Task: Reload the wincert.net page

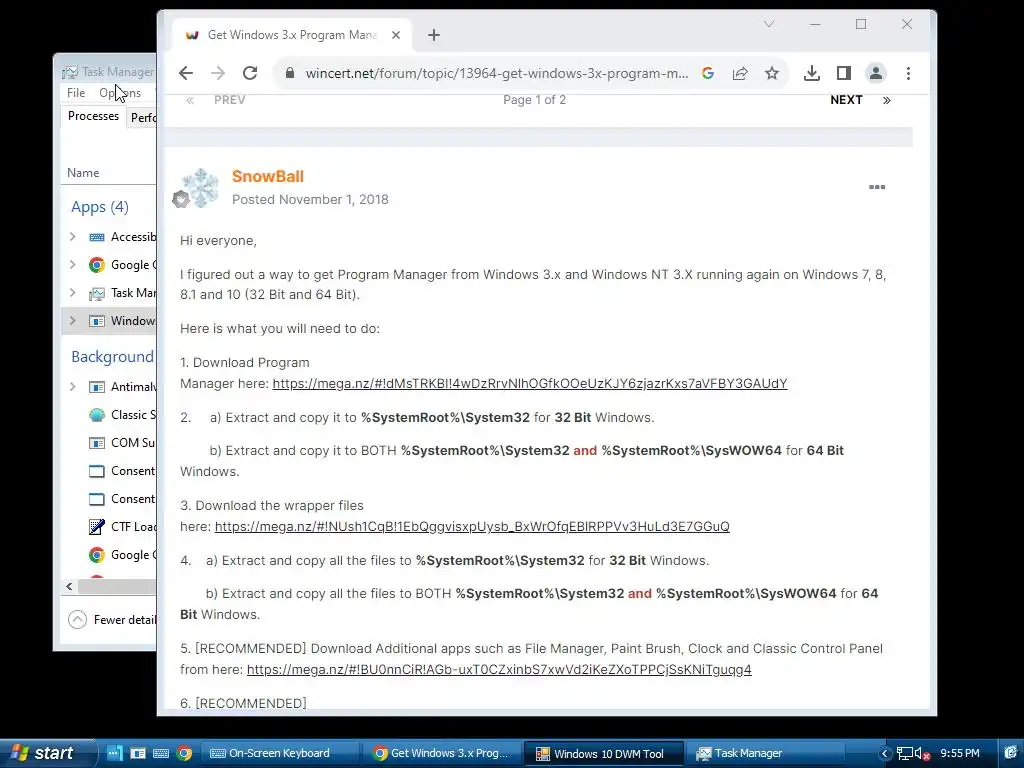Action: pyautogui.click(x=250, y=73)
